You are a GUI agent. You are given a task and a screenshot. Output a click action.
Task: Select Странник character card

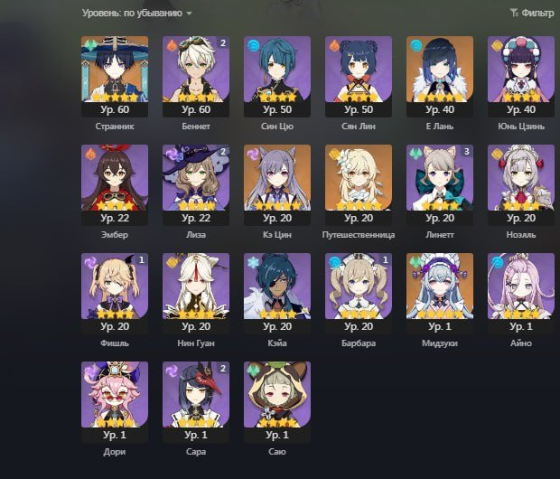click(115, 76)
